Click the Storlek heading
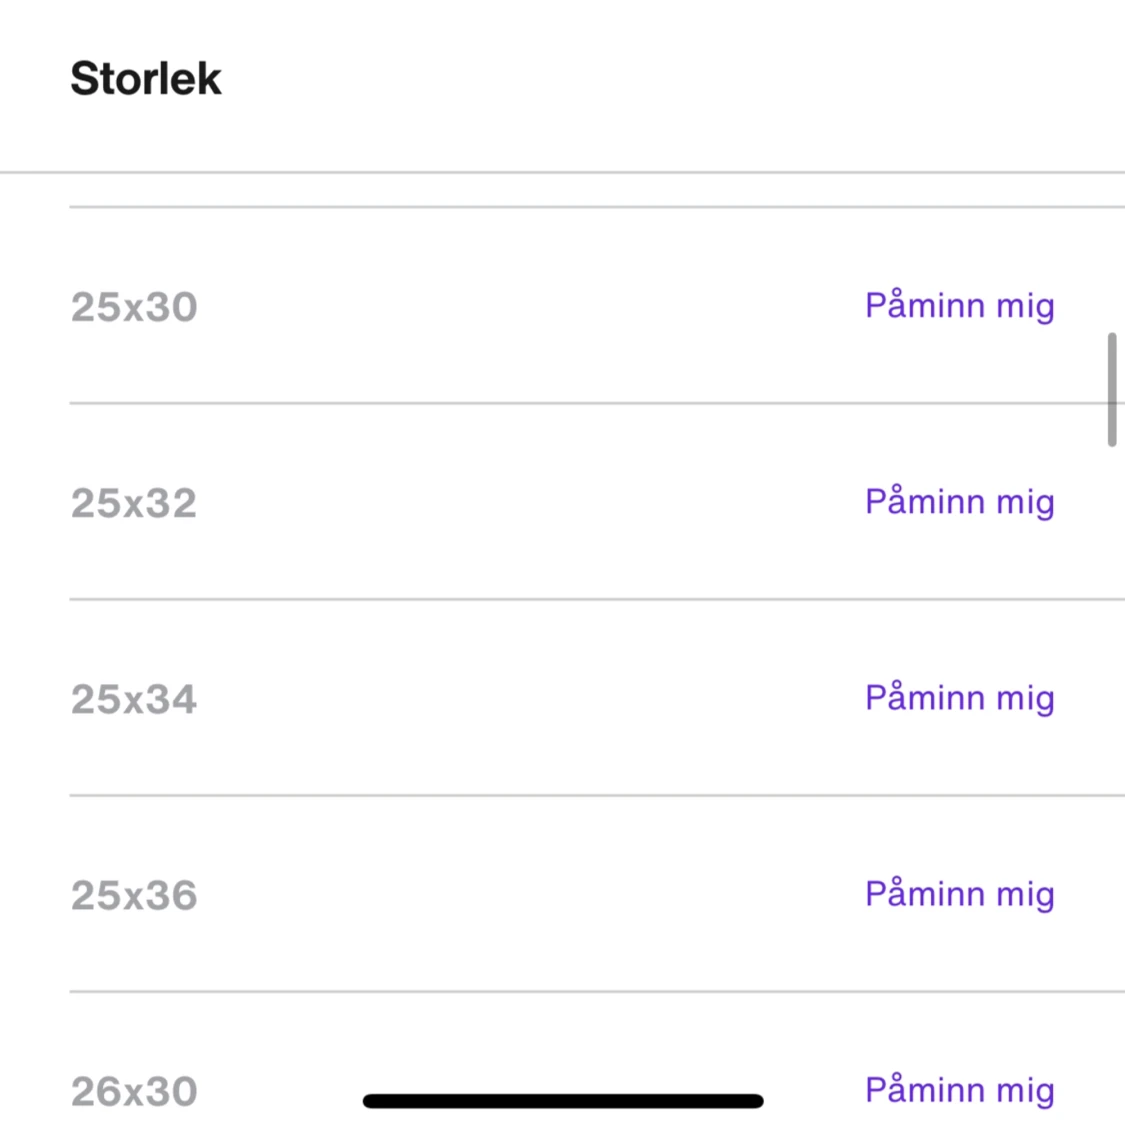This screenshot has width=1125, height=1125. point(146,78)
